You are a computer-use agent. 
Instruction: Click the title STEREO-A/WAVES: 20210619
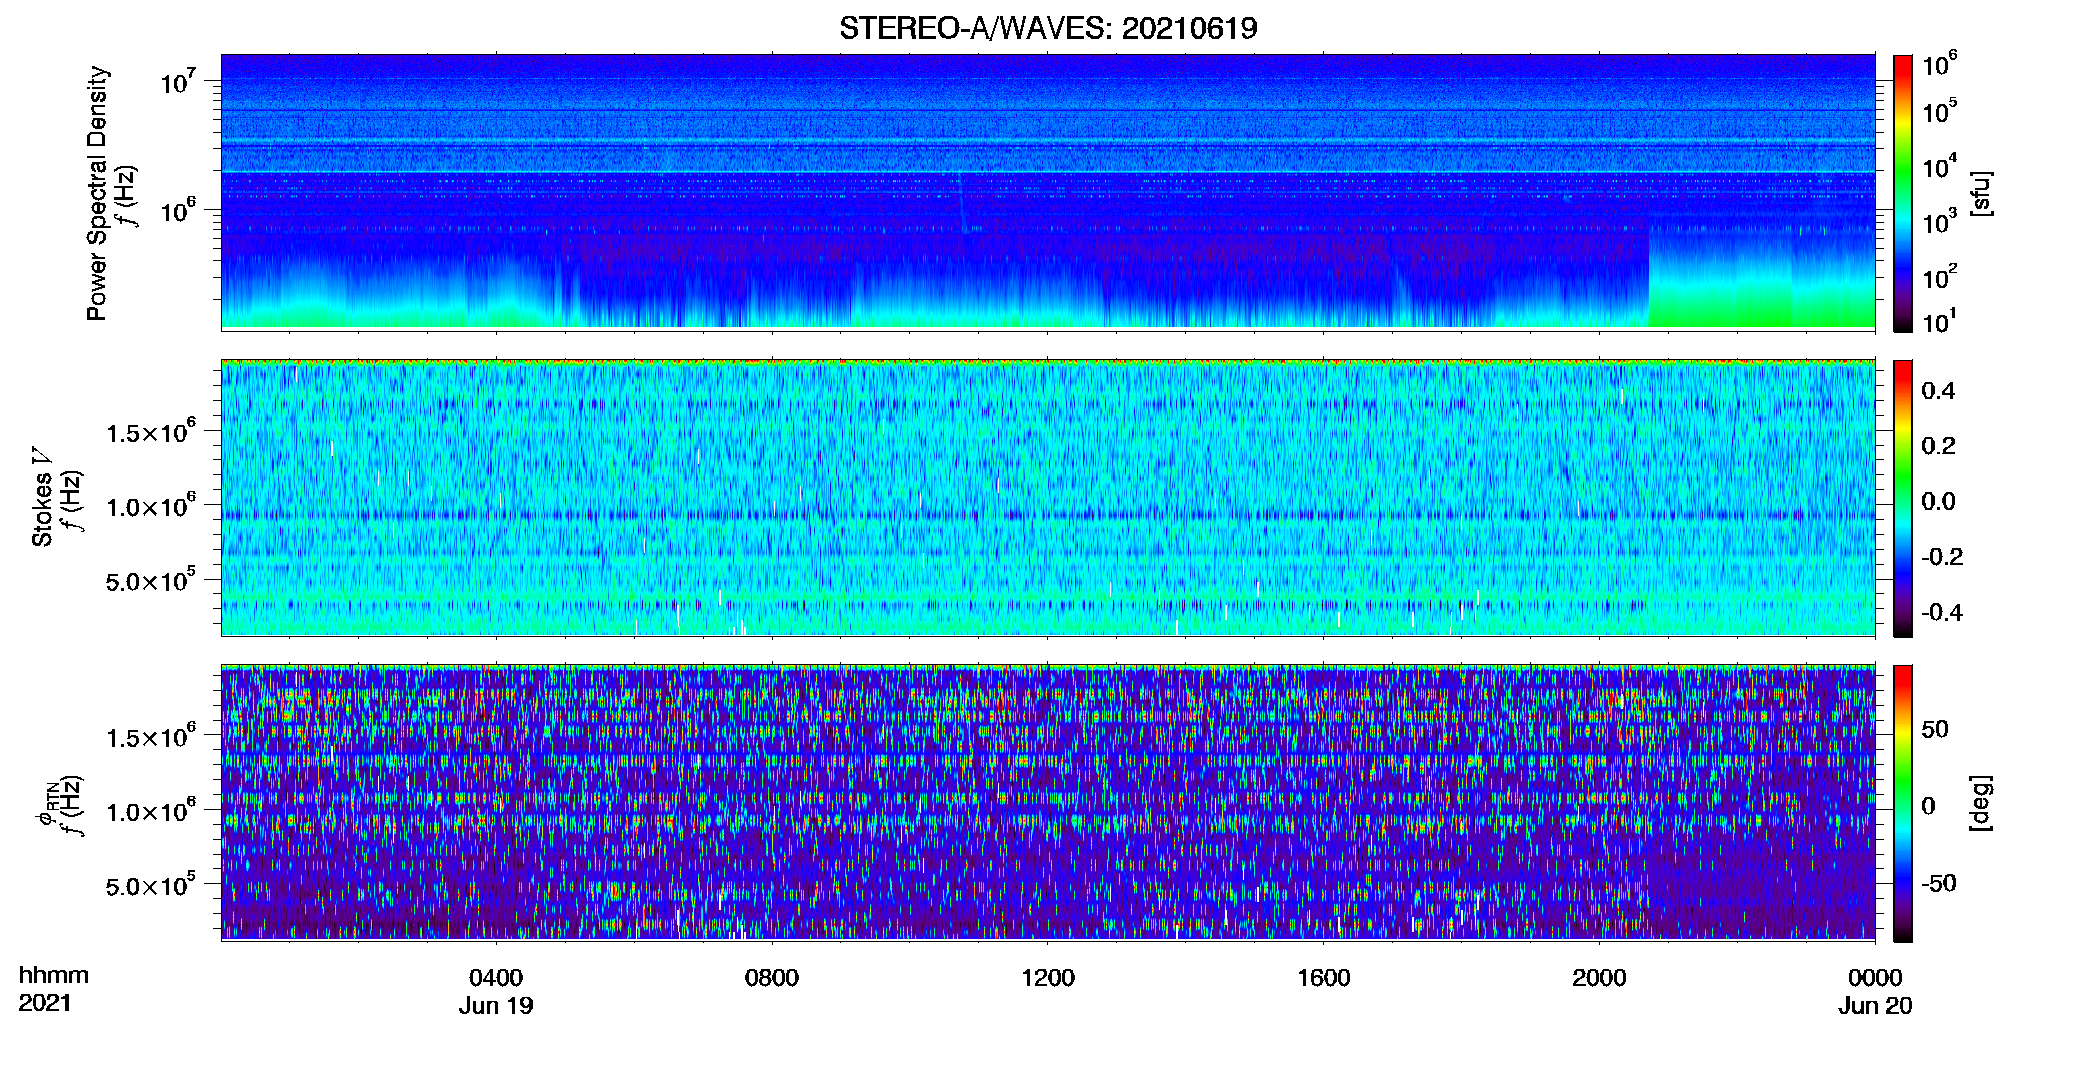coord(1048,28)
